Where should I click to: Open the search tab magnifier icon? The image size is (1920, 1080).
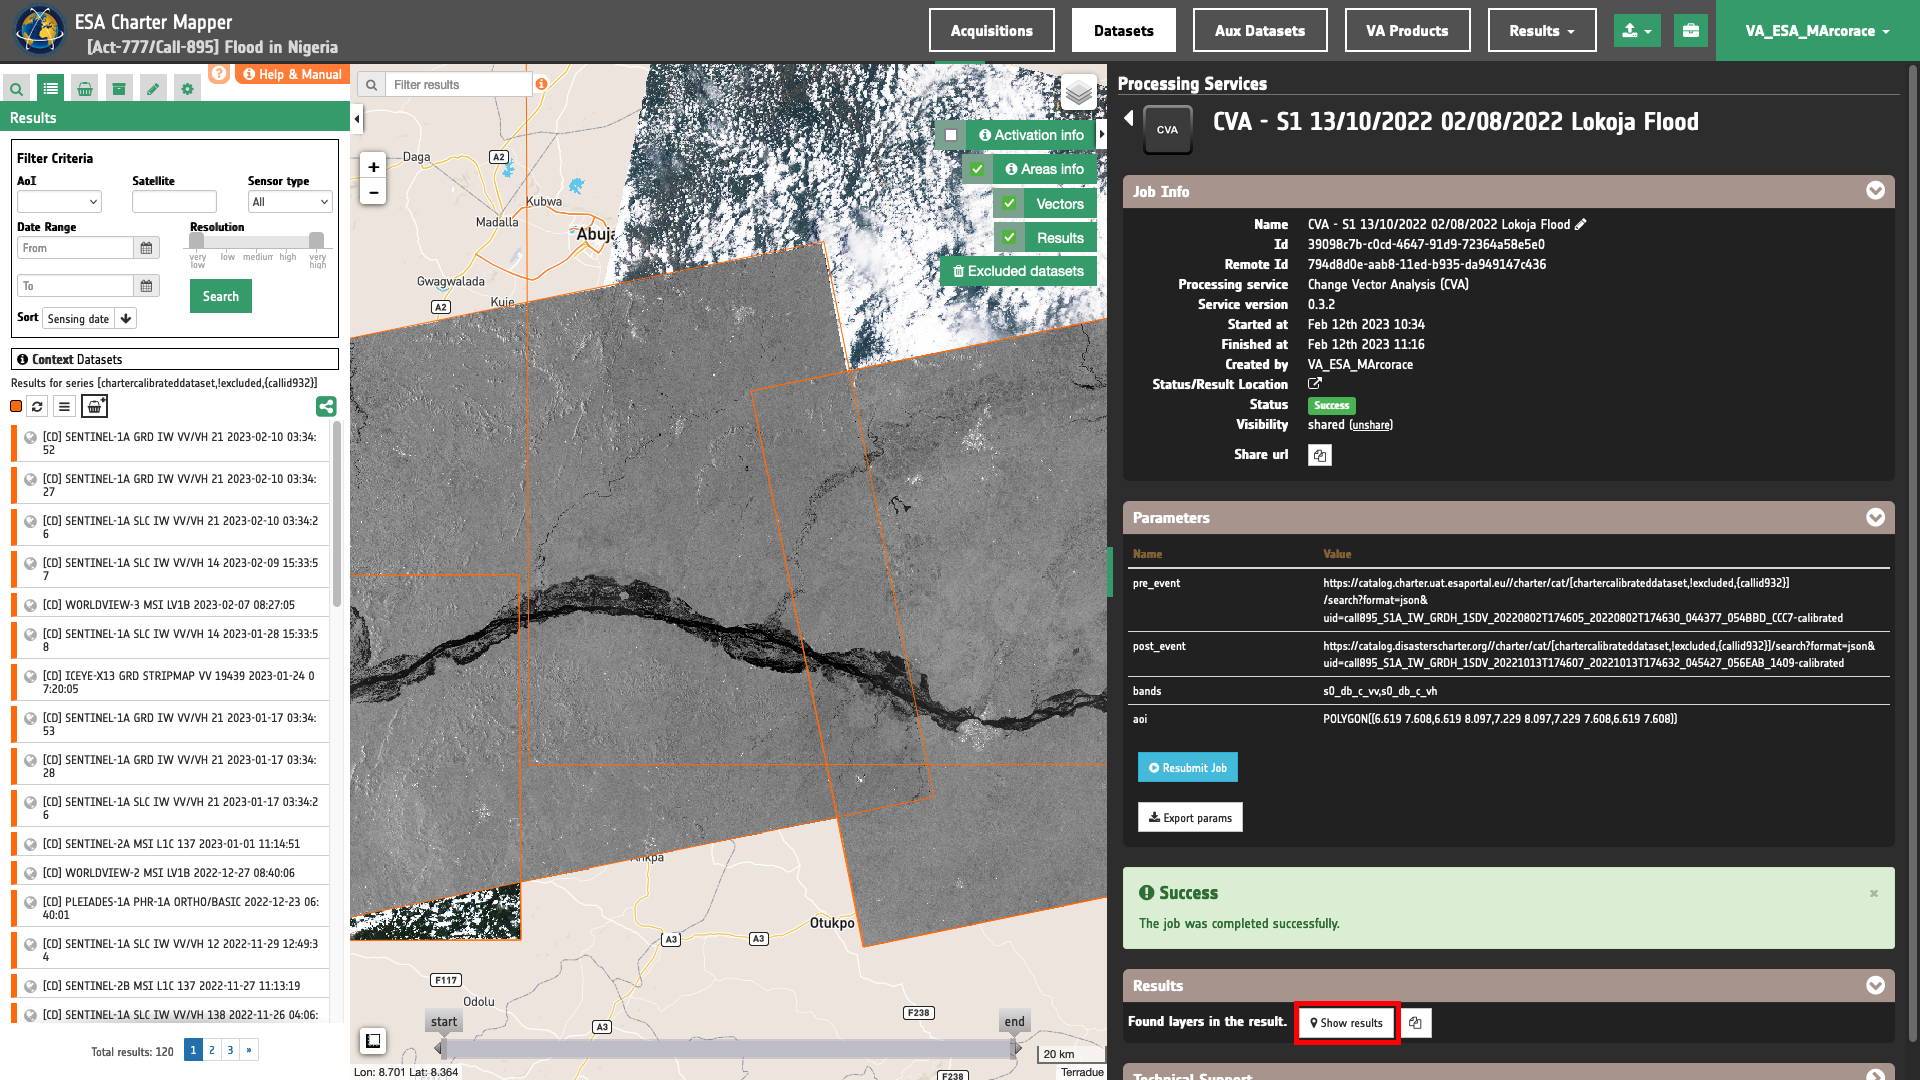click(16, 89)
